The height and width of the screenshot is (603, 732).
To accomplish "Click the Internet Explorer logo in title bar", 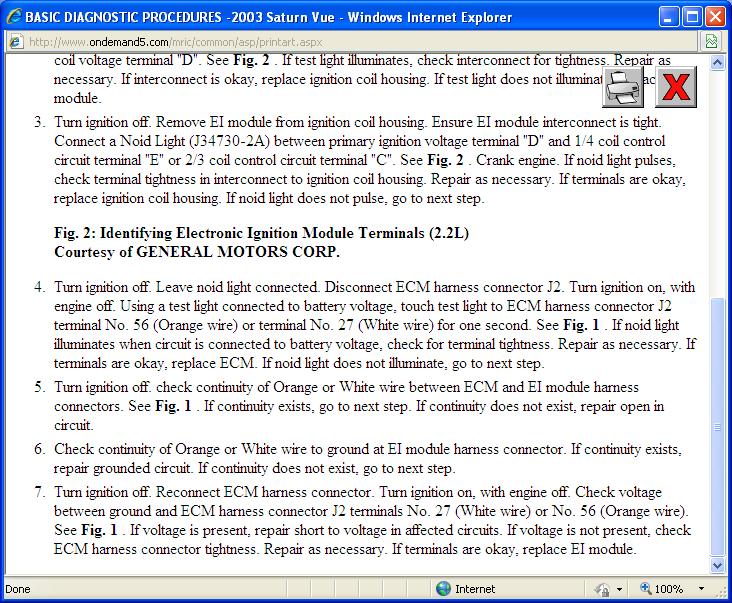I will 14,17.
